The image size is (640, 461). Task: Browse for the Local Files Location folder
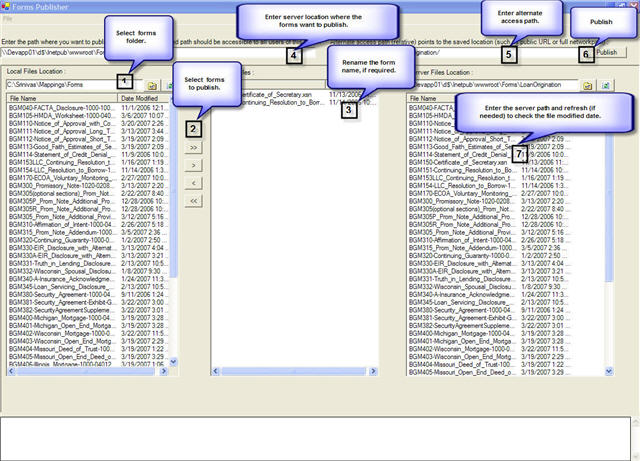click(152, 86)
